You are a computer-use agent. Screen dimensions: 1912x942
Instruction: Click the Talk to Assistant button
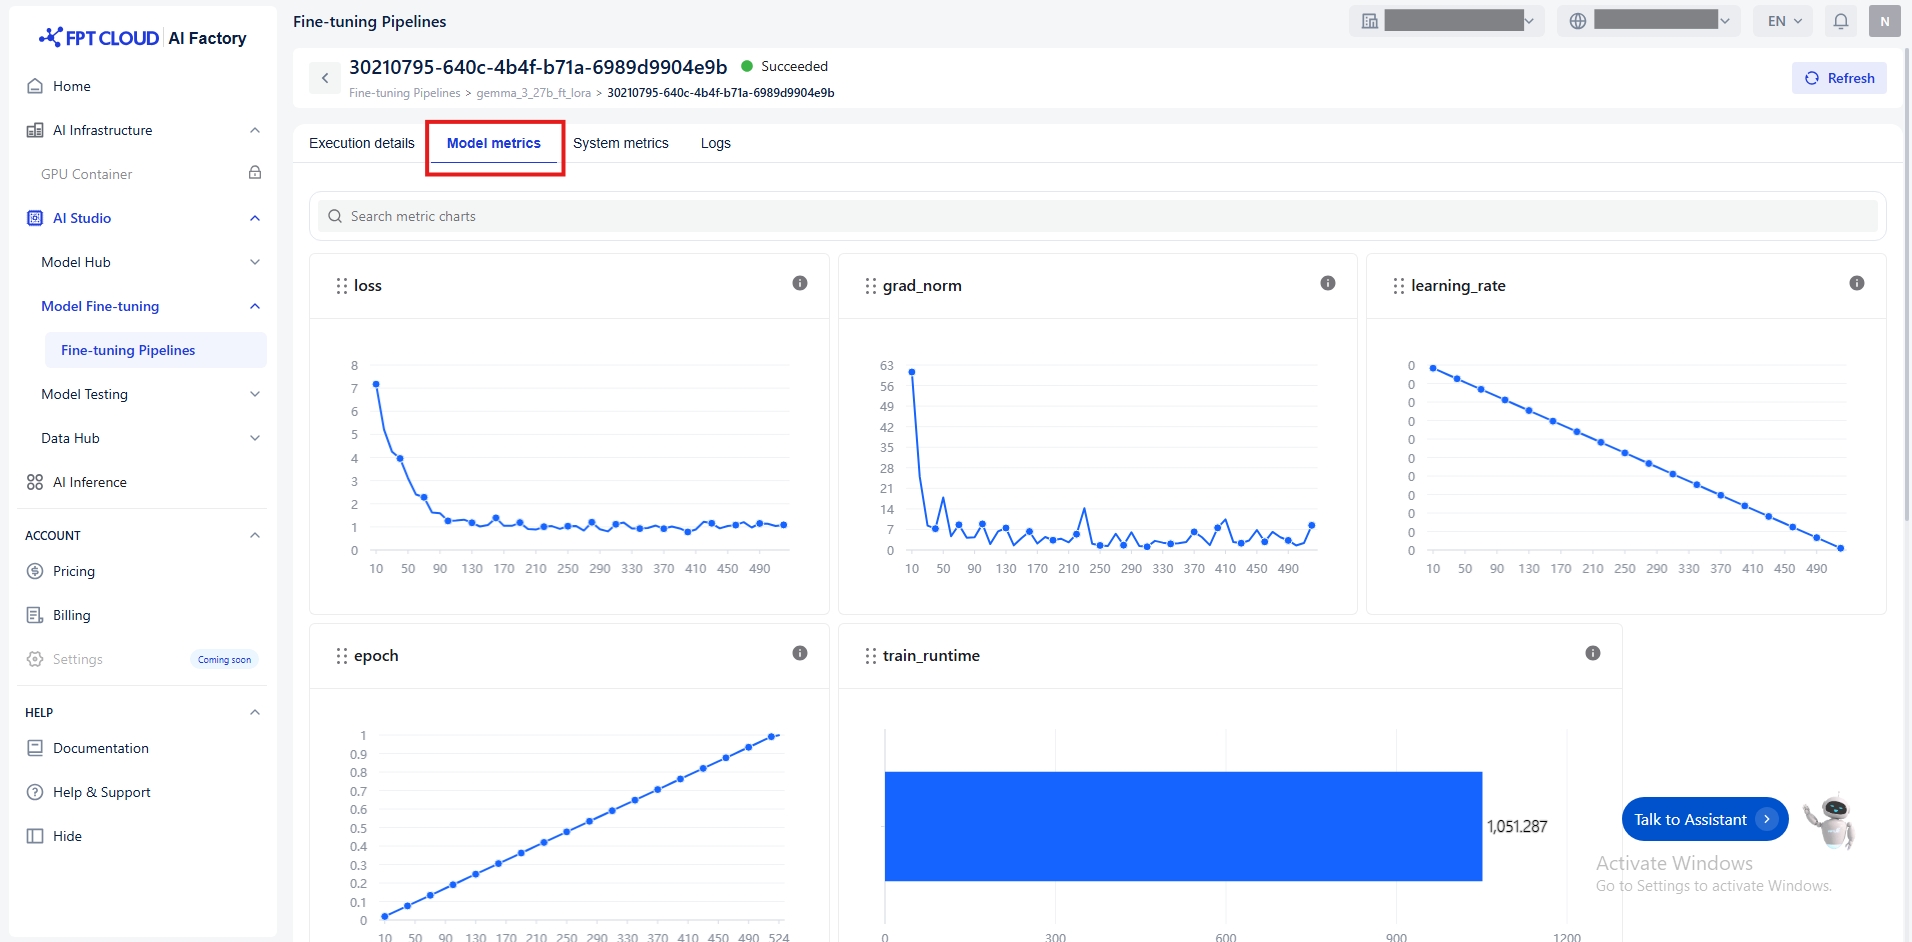1703,819
